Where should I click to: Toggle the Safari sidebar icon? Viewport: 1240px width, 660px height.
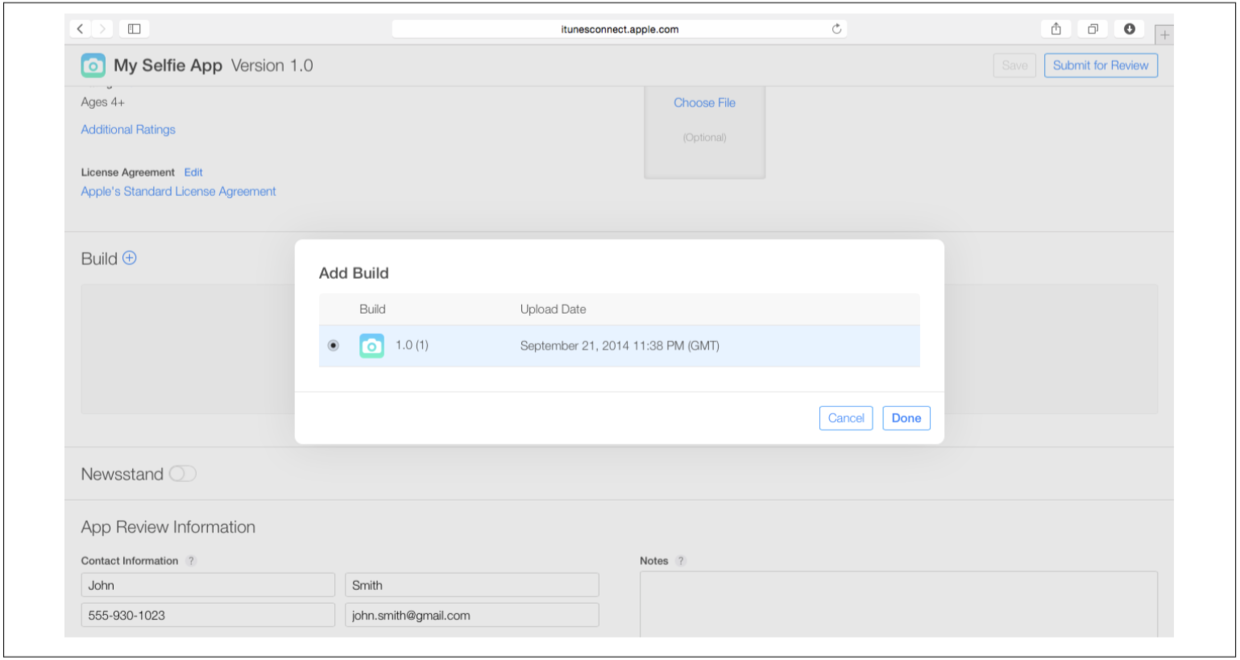click(134, 29)
